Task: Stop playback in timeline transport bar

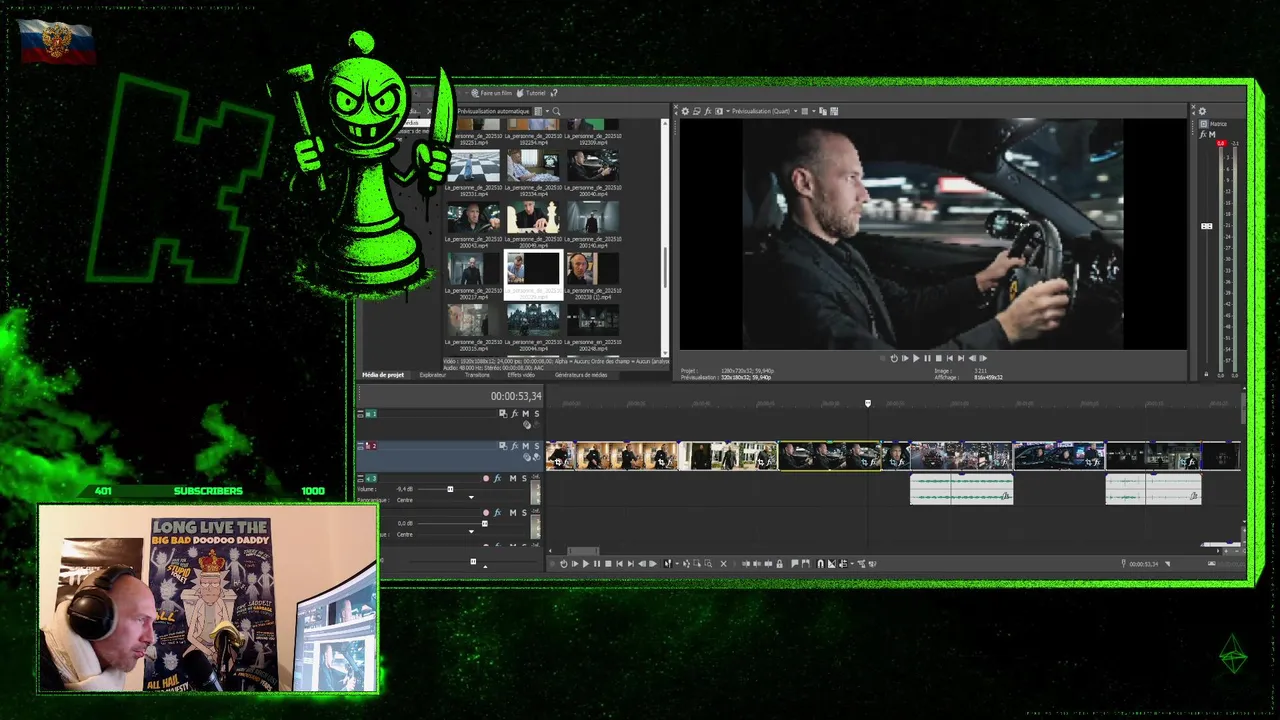Action: click(x=608, y=563)
